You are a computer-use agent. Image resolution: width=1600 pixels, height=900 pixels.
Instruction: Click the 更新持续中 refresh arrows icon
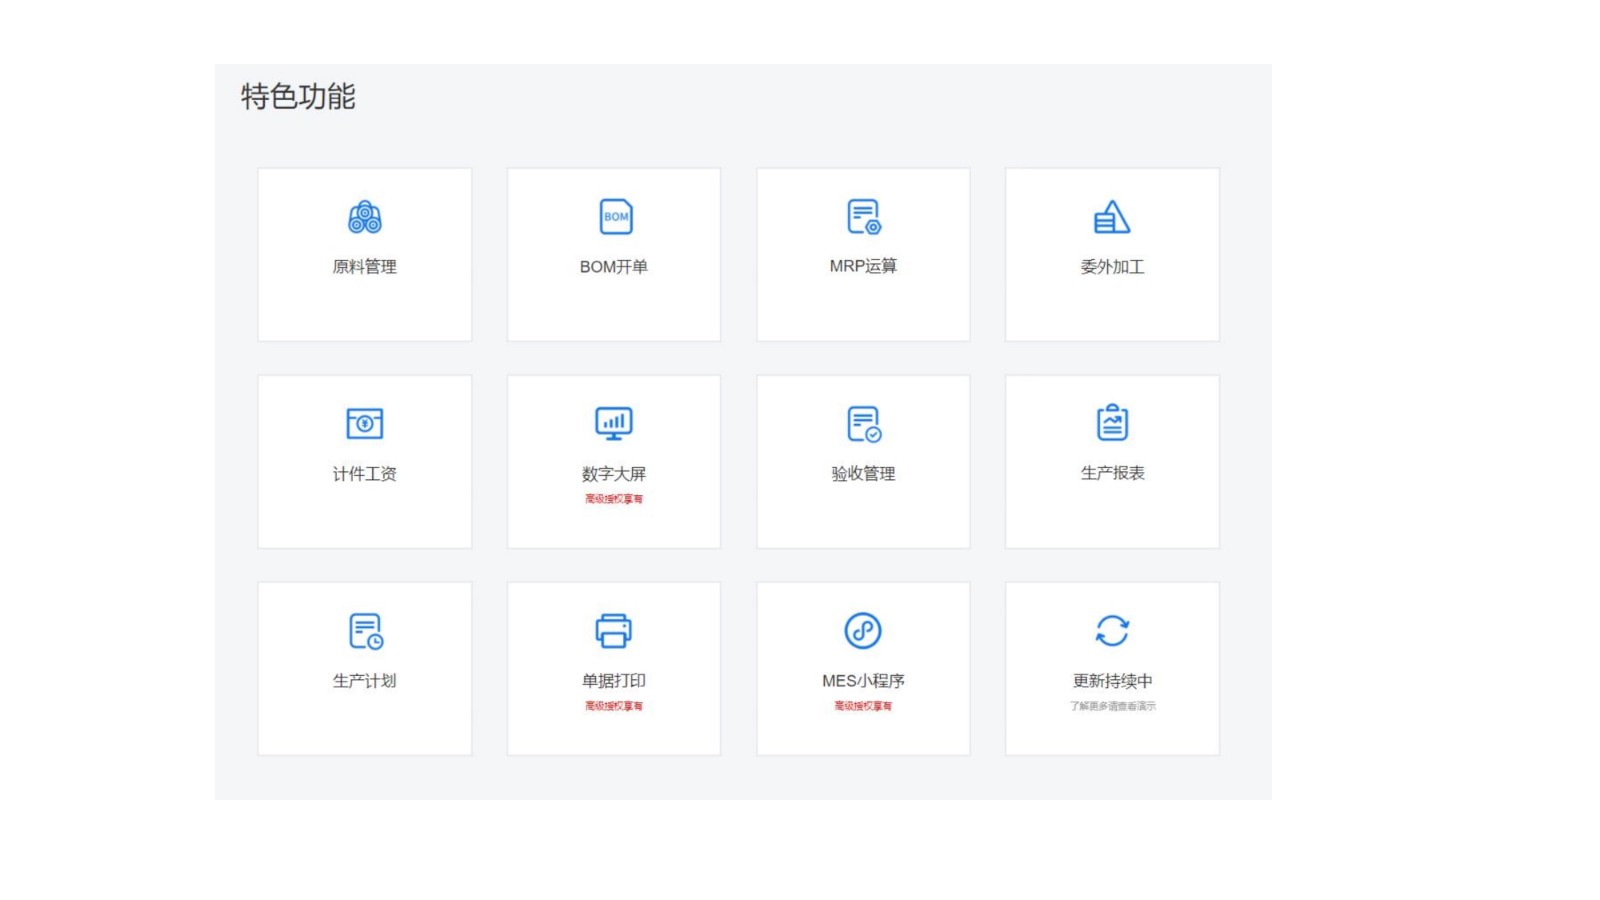[x=1112, y=631]
